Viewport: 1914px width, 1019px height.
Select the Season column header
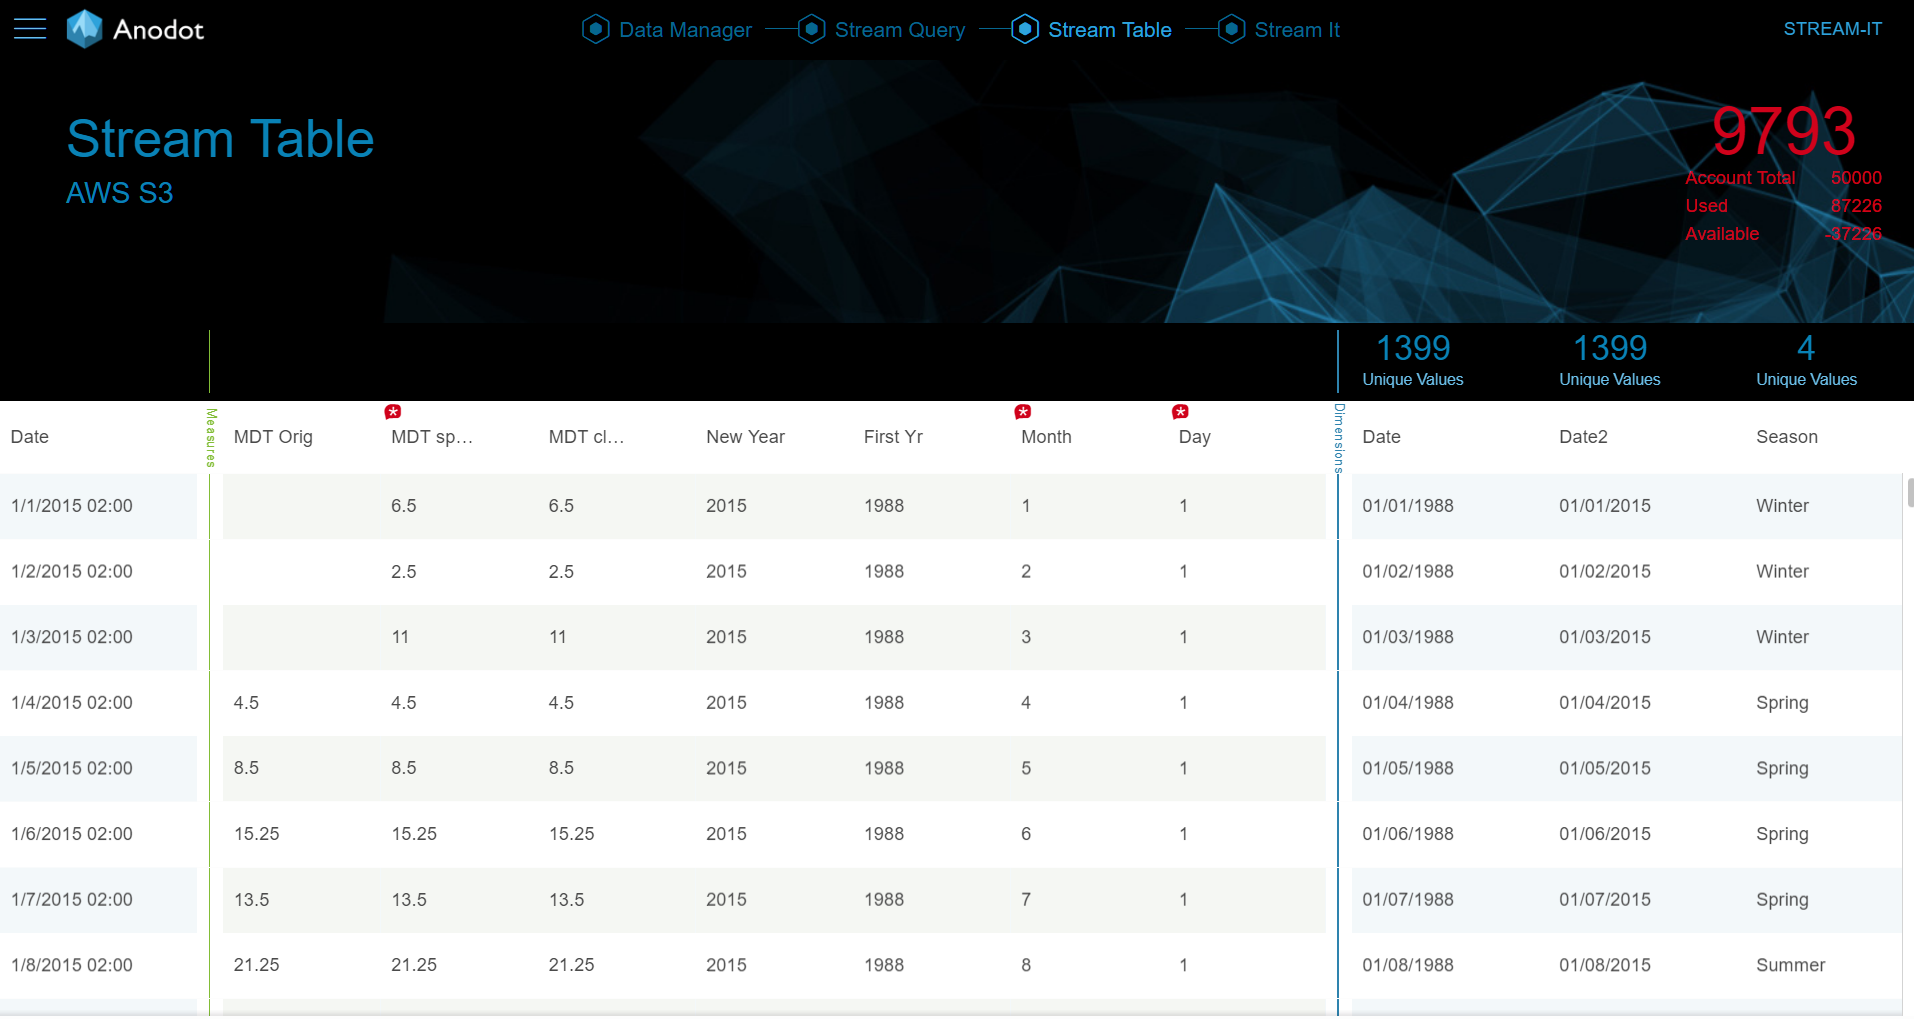tap(1786, 436)
